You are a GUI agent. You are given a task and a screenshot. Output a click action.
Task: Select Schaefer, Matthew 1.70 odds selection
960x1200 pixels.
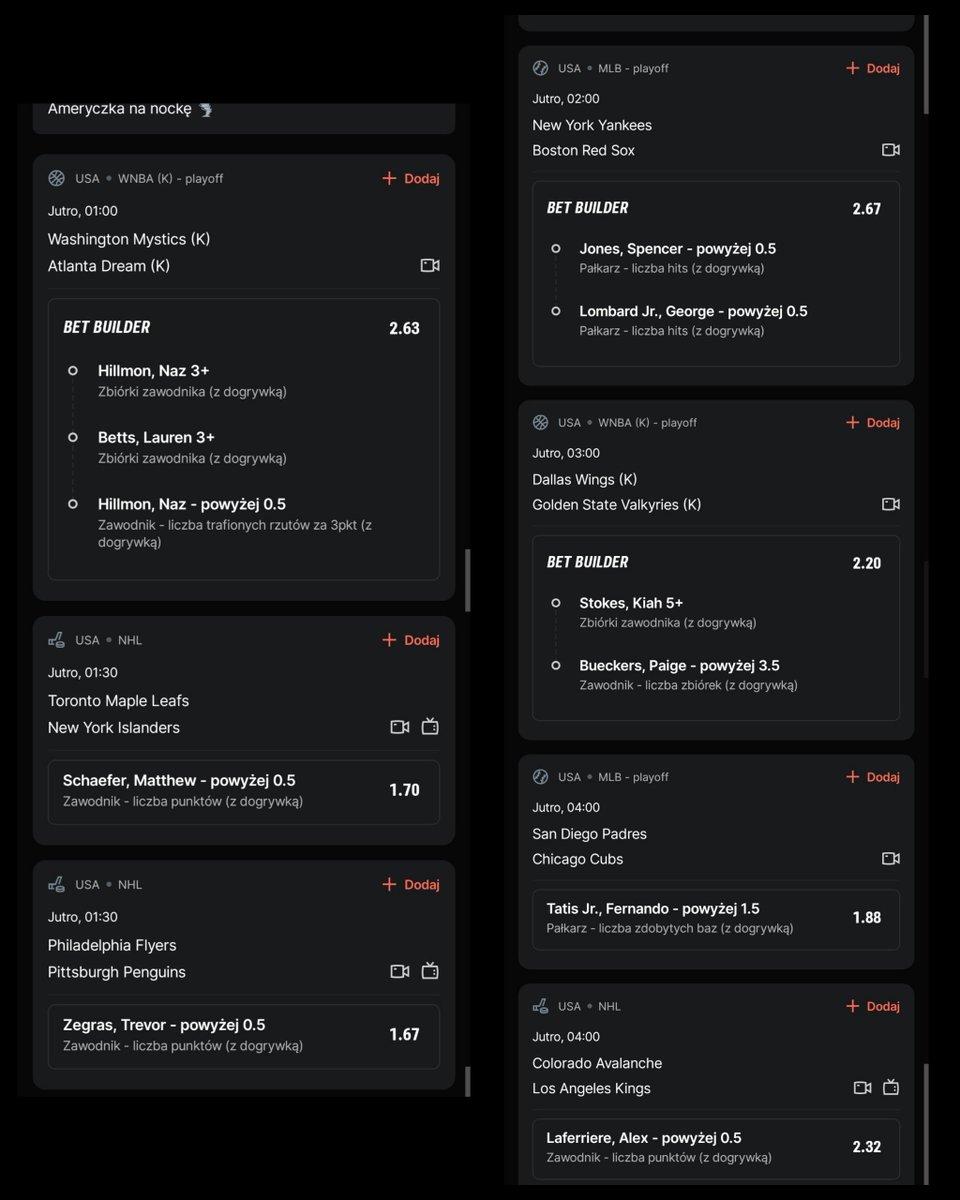click(x=244, y=790)
